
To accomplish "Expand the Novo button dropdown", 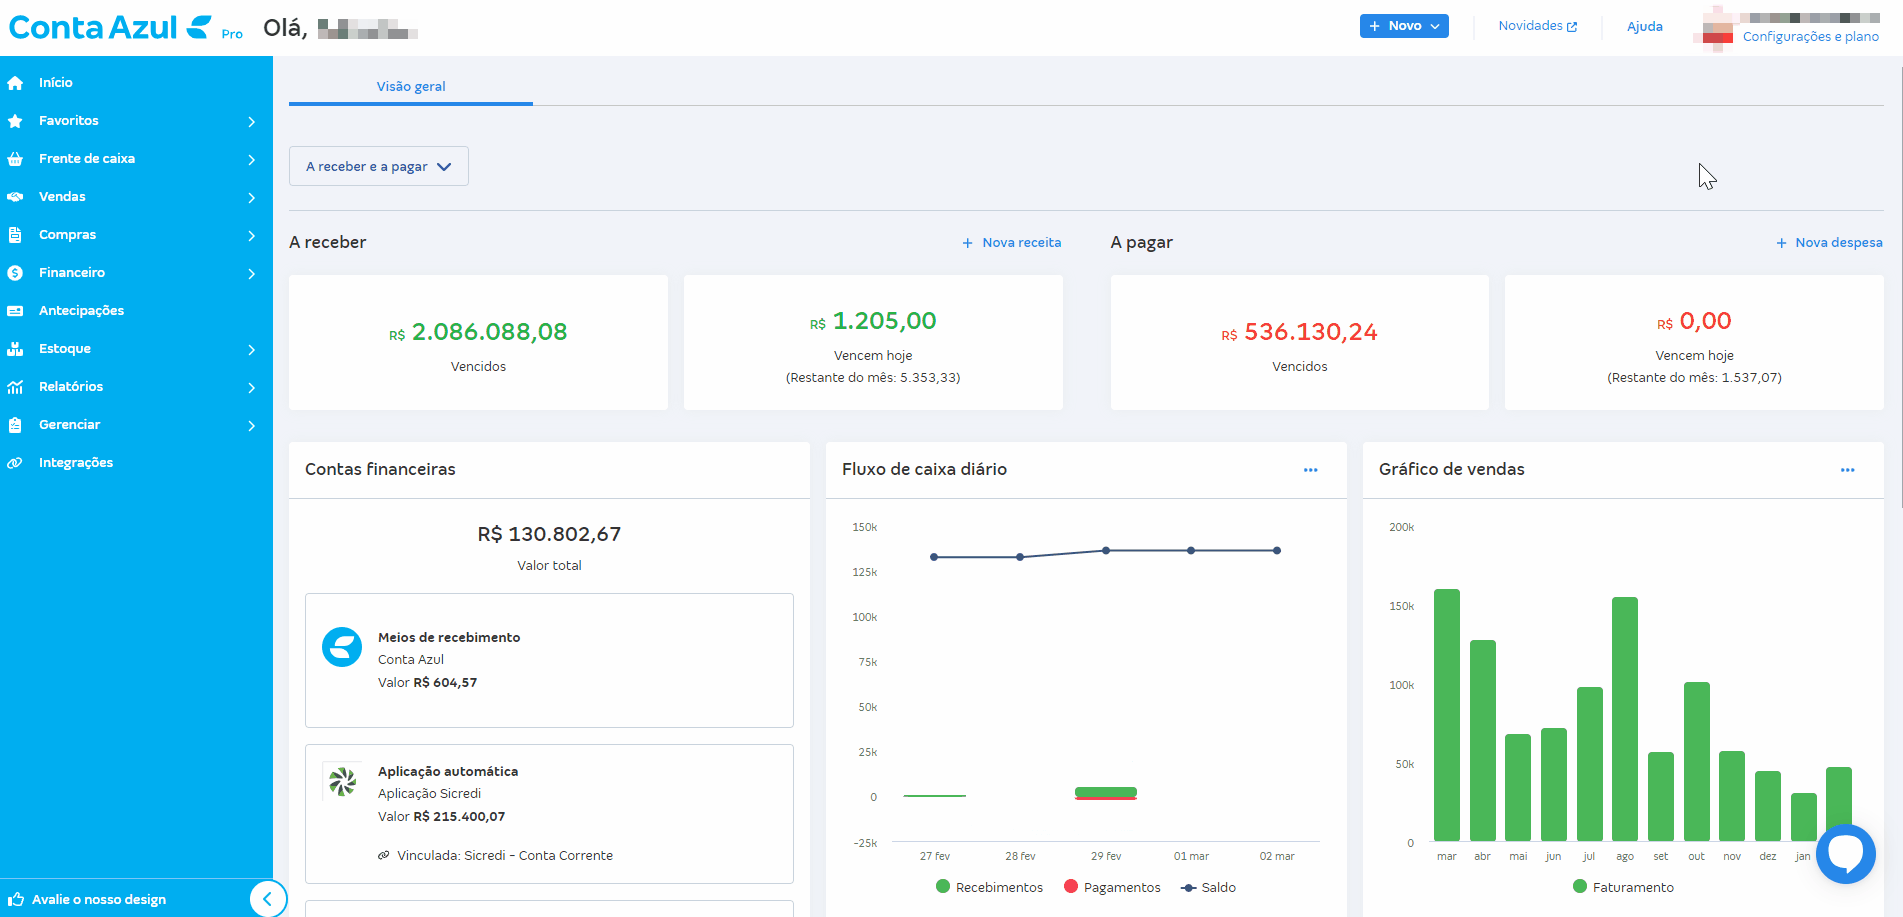I will [x=1404, y=26].
